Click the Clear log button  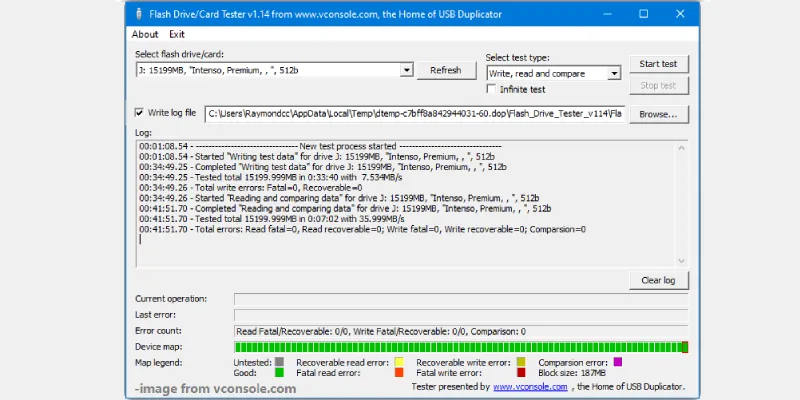[658, 280]
